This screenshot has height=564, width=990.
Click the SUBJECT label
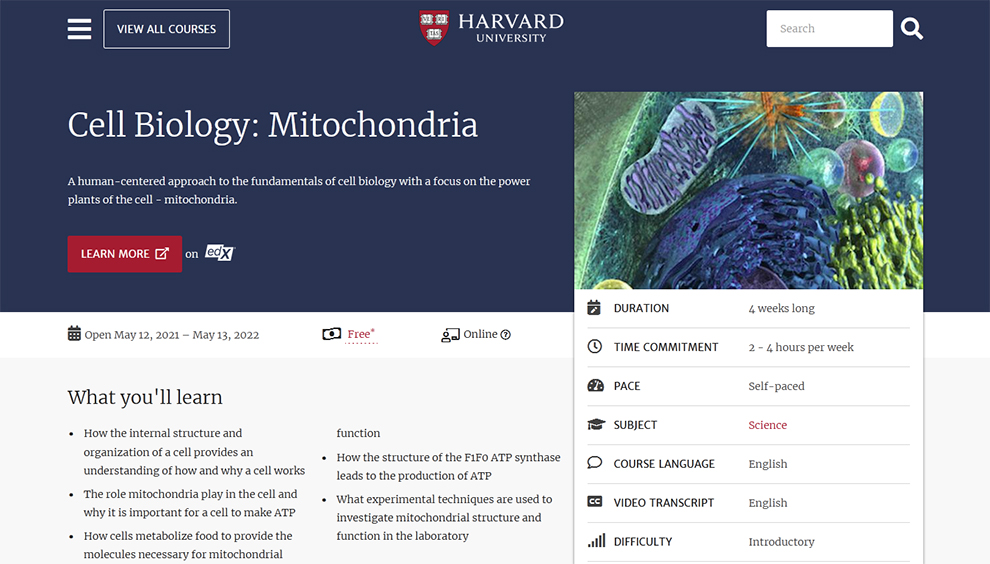pos(635,425)
